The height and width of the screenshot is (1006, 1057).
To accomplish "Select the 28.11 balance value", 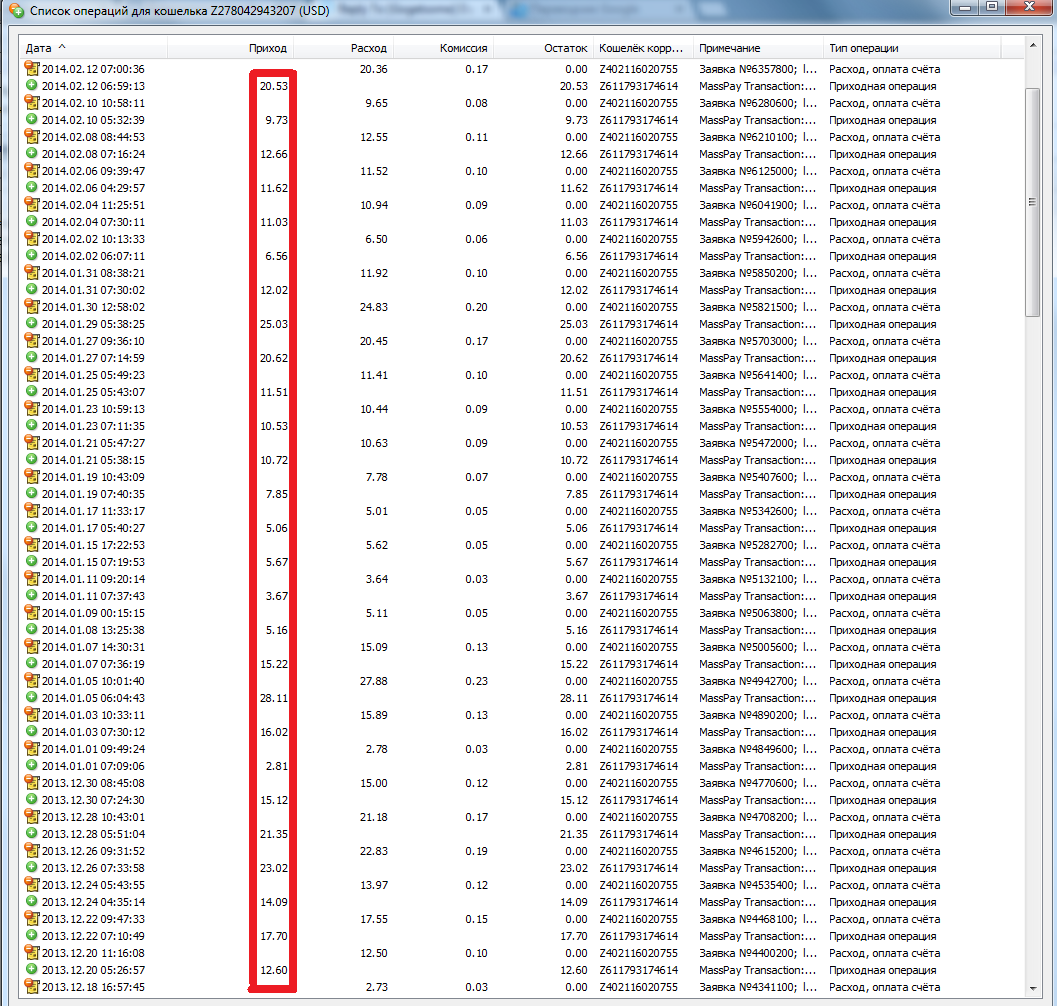I will click(x=574, y=698).
